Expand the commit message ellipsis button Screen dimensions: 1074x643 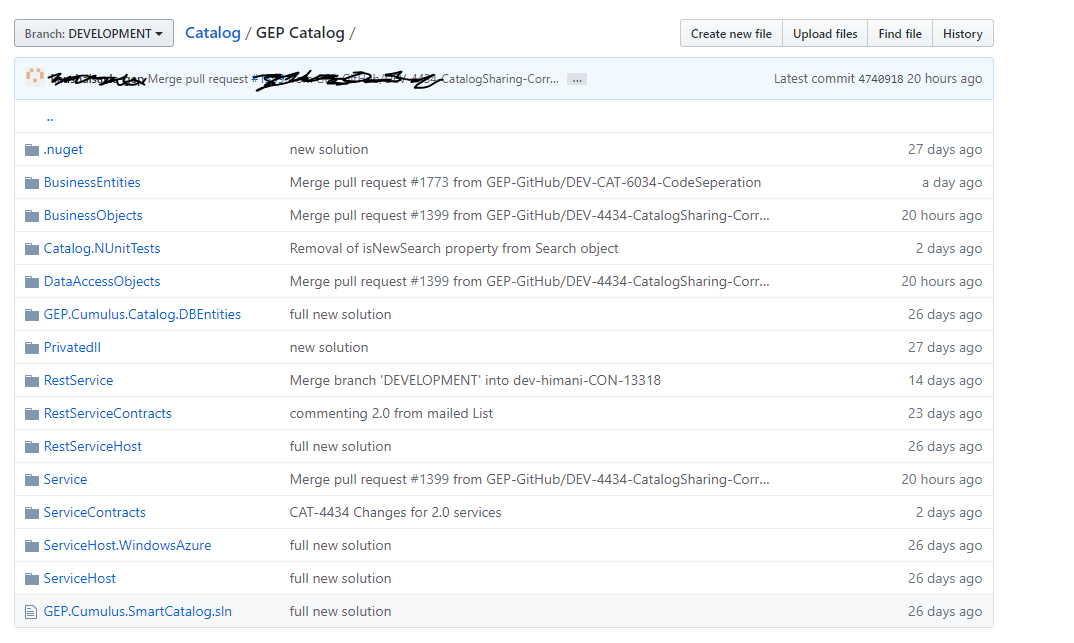click(577, 79)
